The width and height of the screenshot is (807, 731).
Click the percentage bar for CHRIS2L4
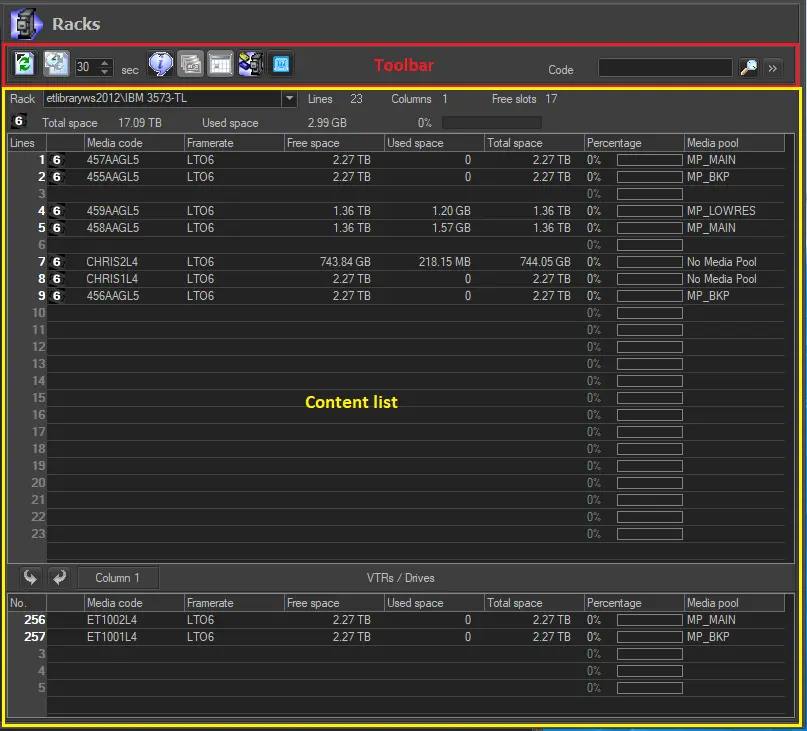649,262
